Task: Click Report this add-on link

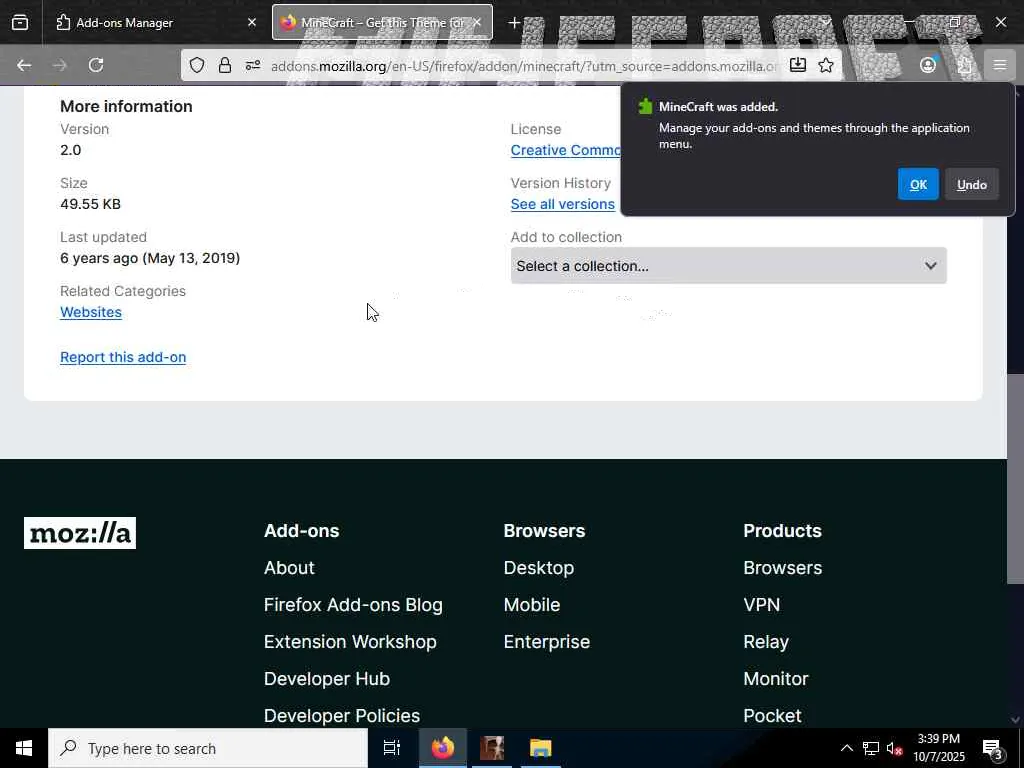Action: click(x=123, y=357)
